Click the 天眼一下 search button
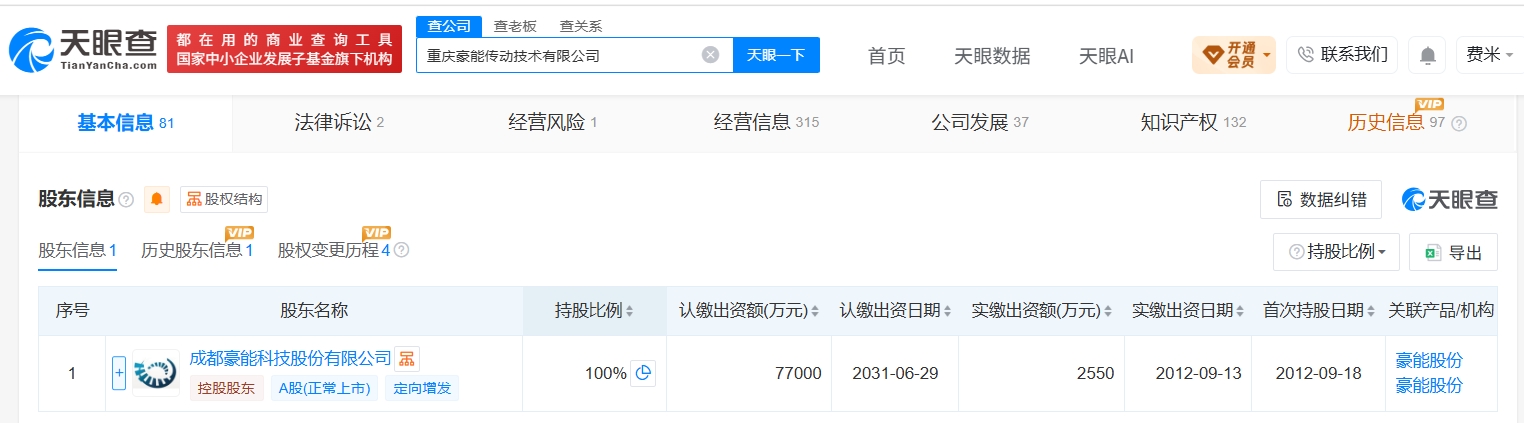1524x423 pixels. point(776,55)
